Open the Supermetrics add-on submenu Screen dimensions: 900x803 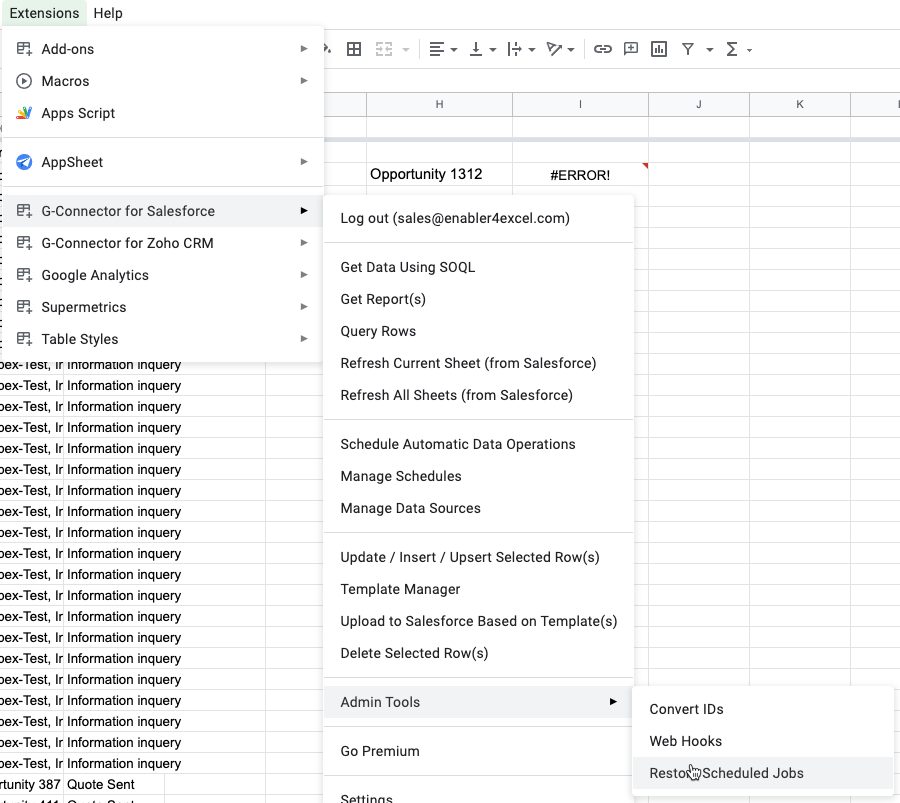[x=163, y=307]
